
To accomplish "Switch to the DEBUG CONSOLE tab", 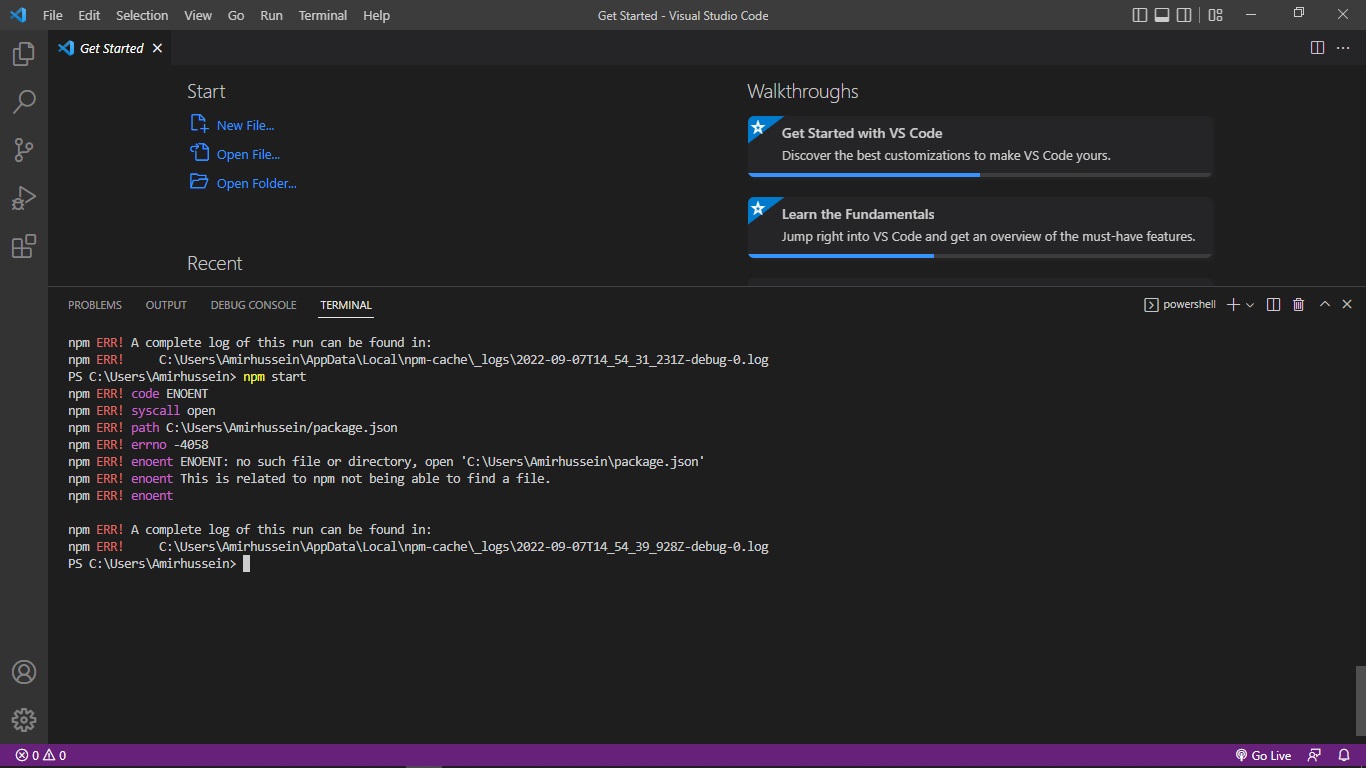I will click(253, 305).
